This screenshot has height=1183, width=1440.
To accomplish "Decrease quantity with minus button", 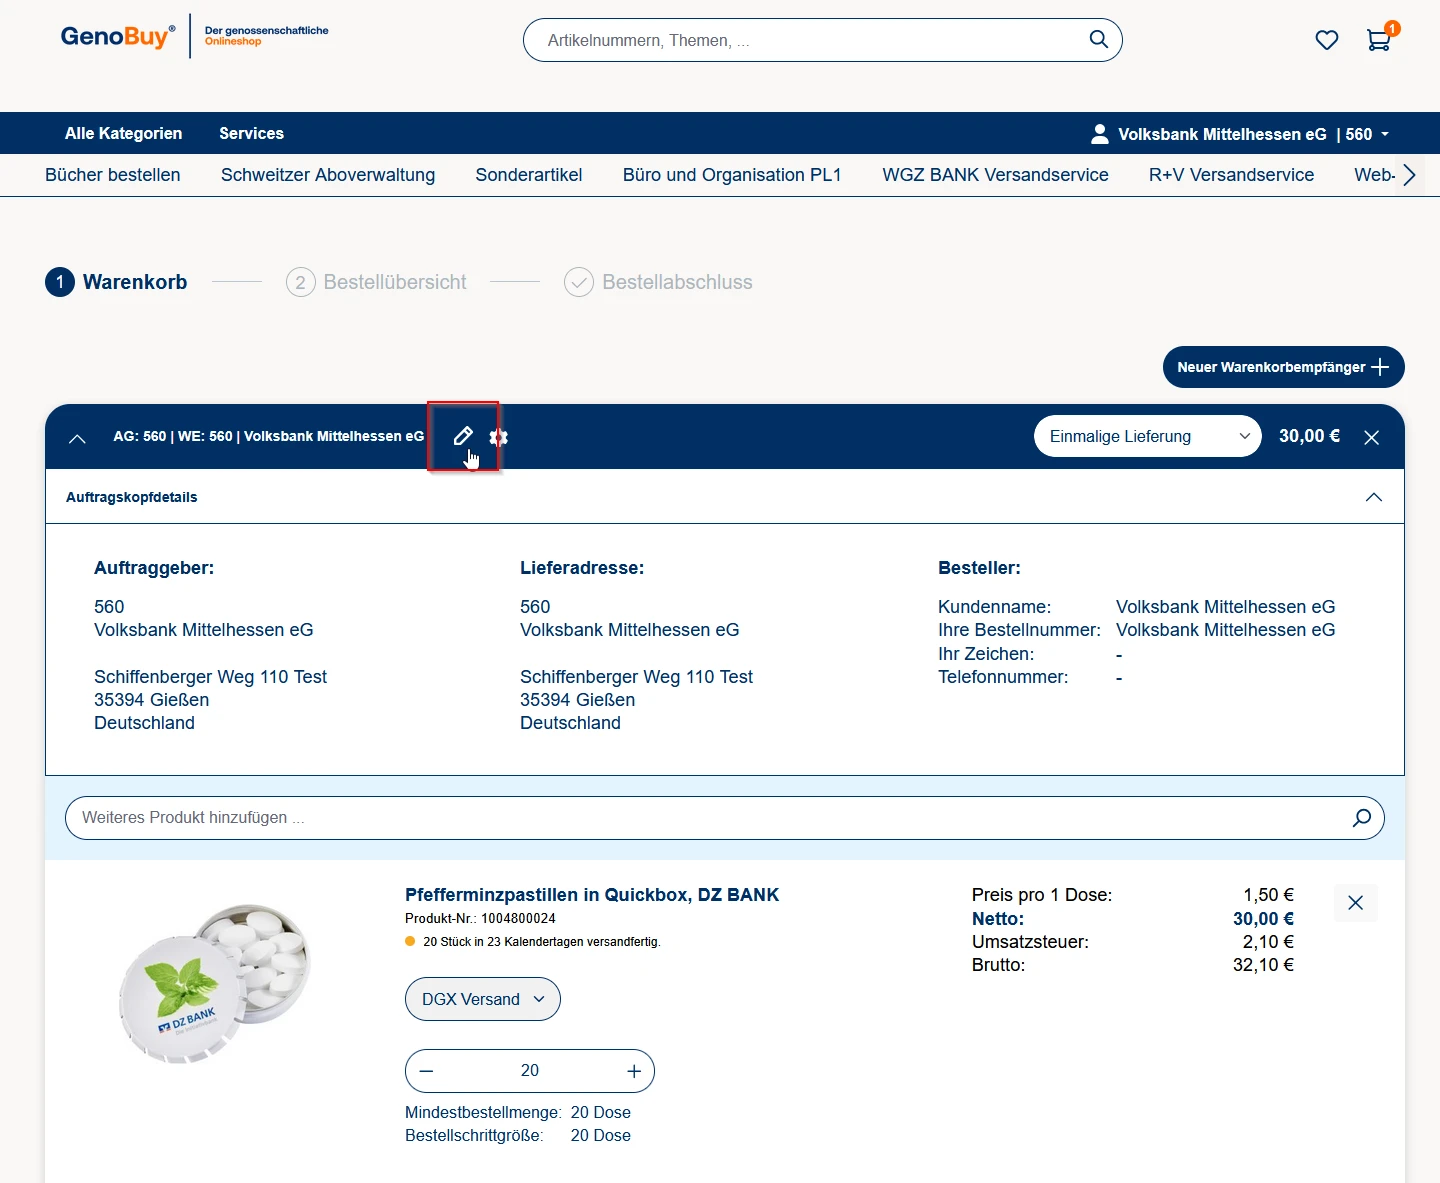I will [x=427, y=1071].
